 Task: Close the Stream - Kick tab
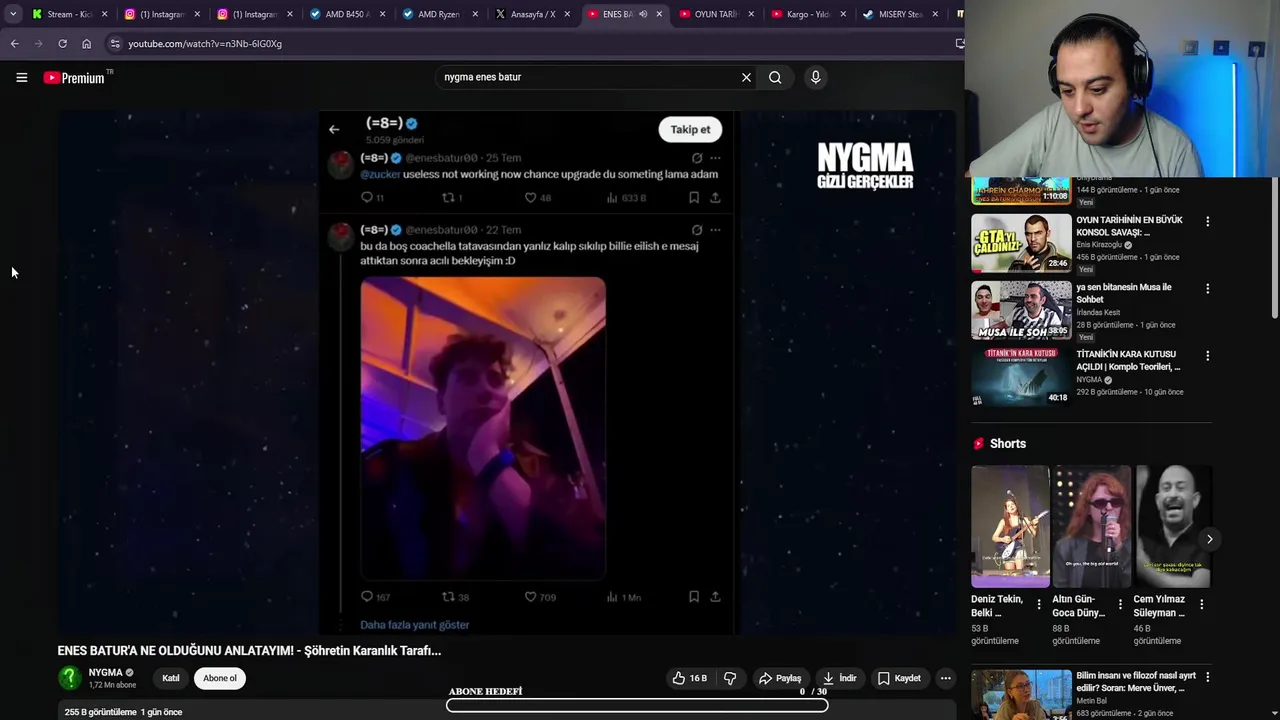(104, 14)
